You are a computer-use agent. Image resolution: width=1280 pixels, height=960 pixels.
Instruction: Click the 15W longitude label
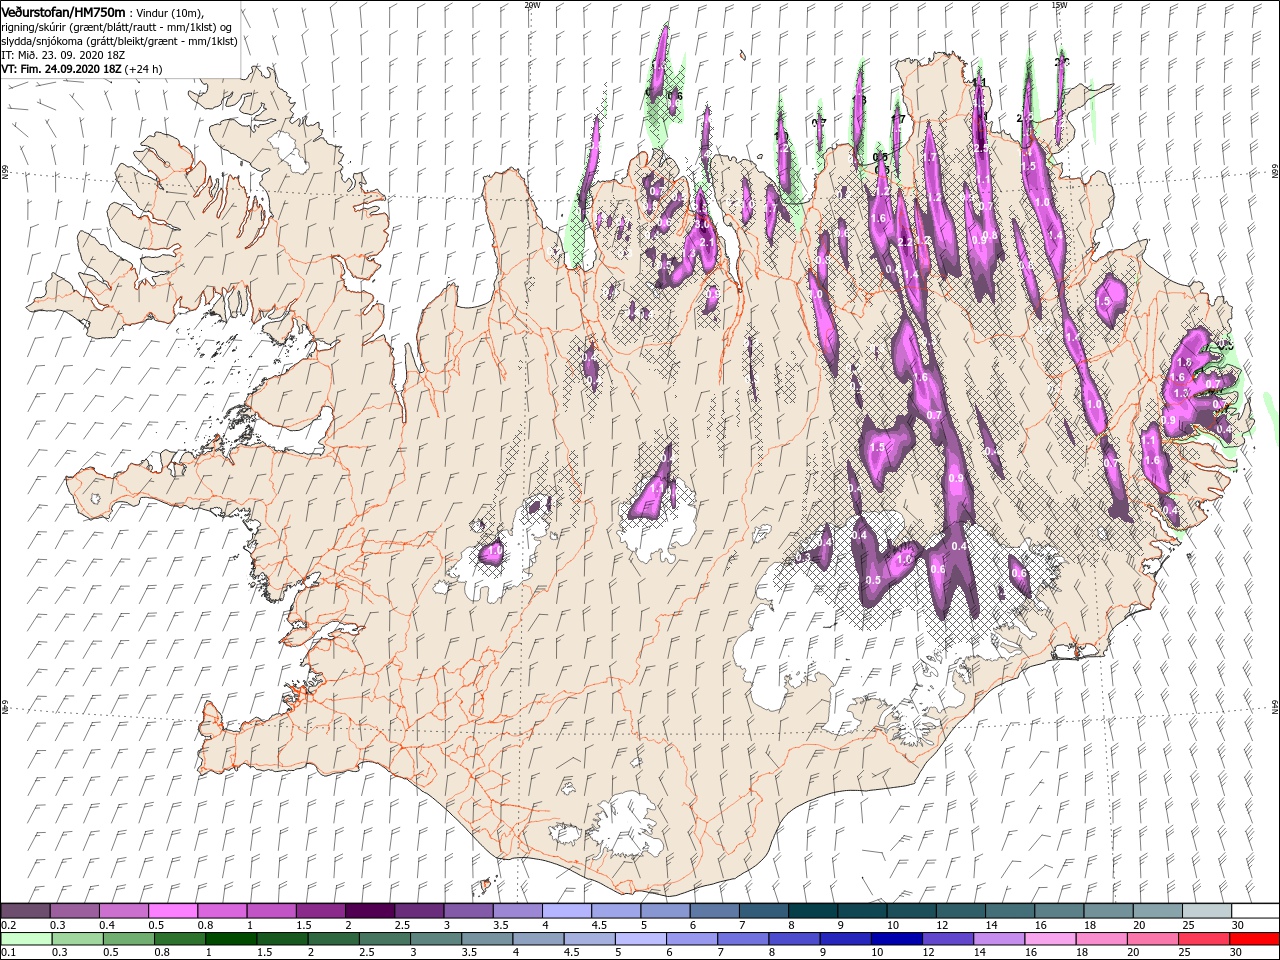[1059, 5]
